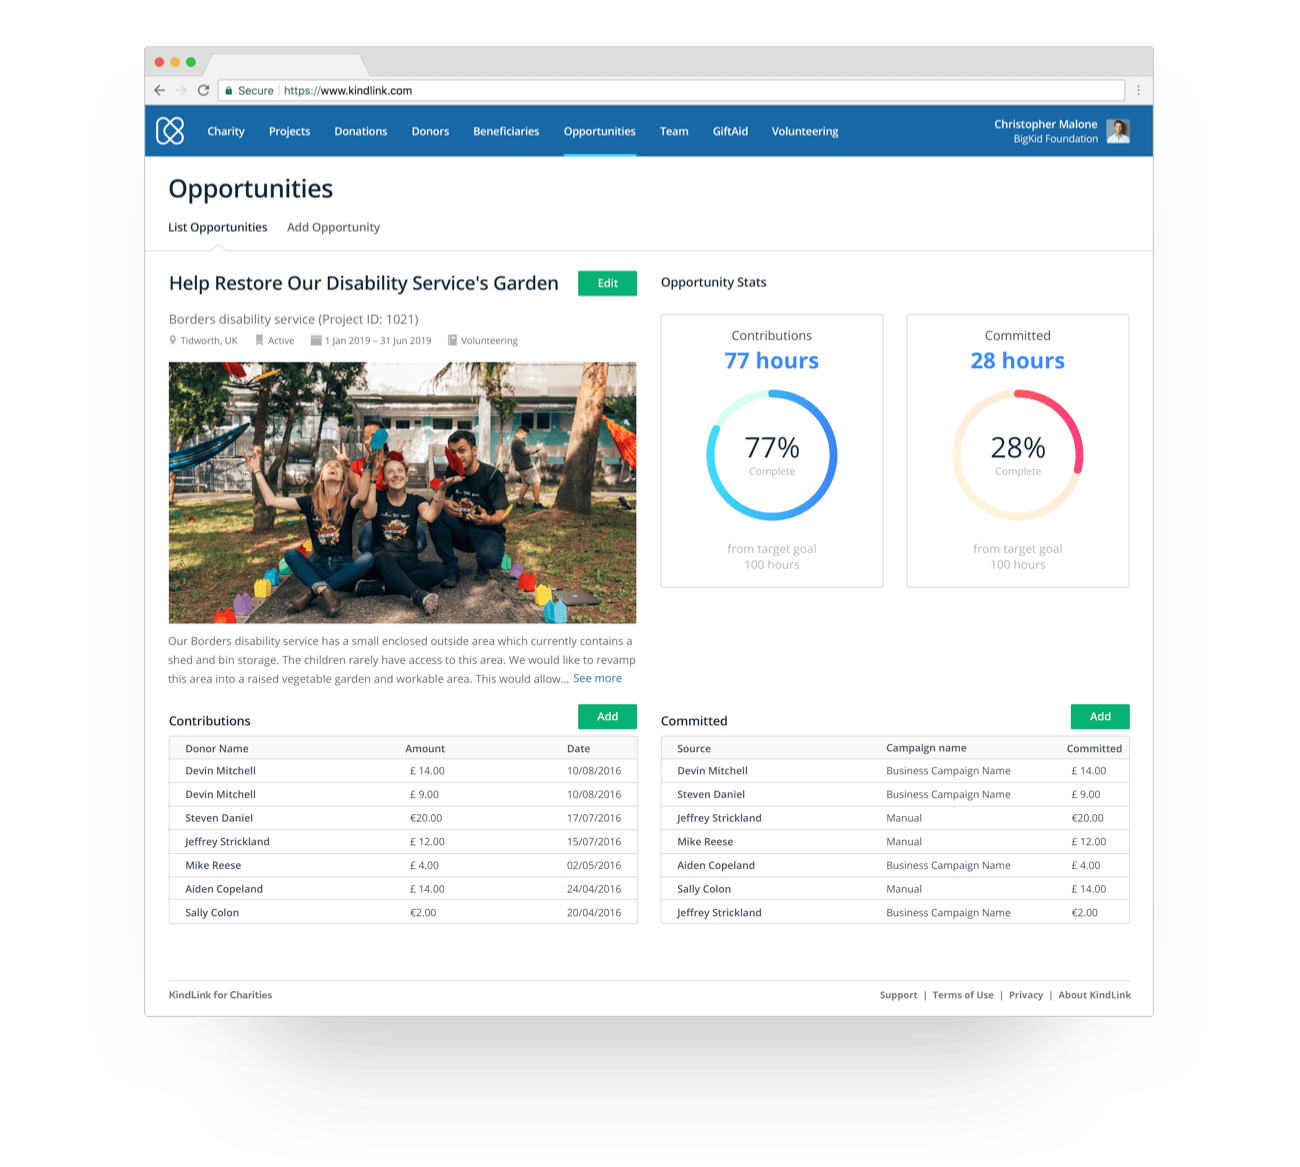
Task: Click the location pin icon near Tidworth
Action: 172,340
